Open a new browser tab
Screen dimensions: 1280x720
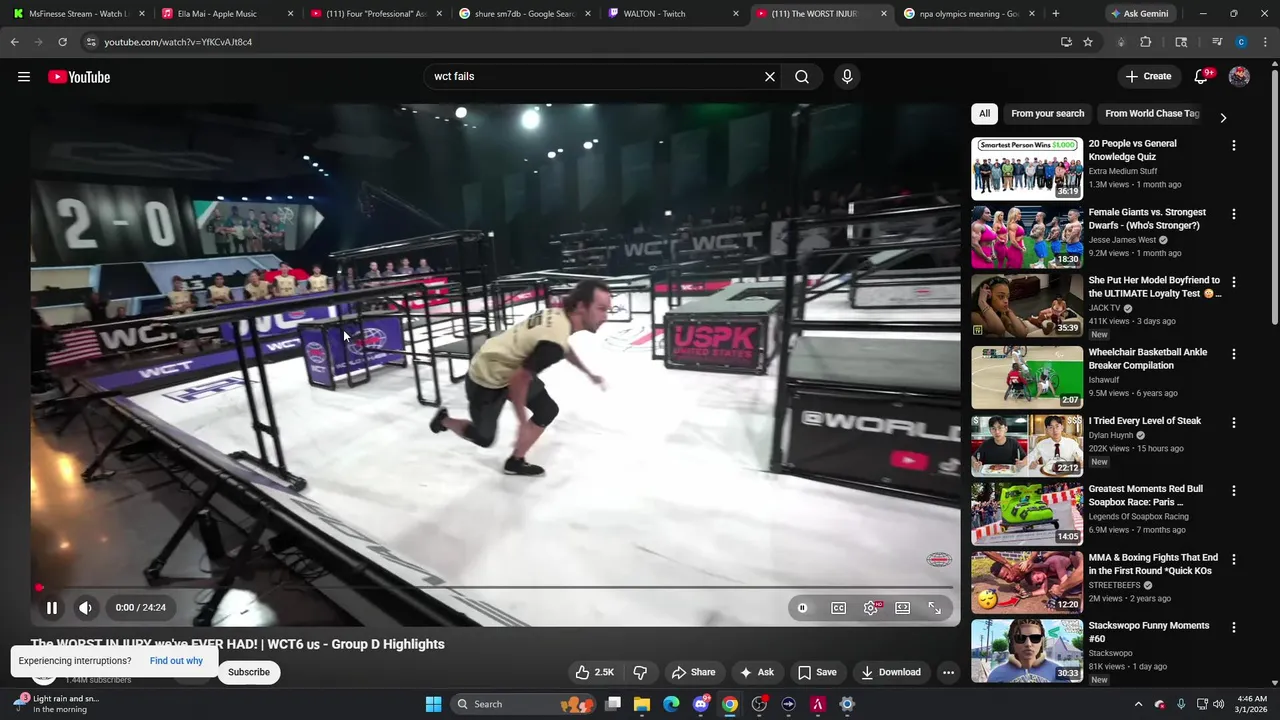coord(1056,14)
